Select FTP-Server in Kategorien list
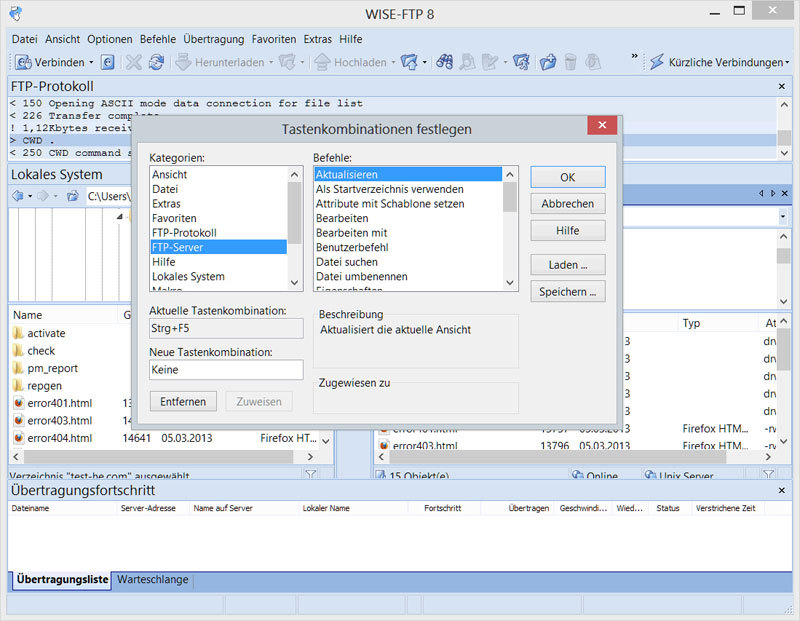This screenshot has height=621, width=800. (x=218, y=247)
